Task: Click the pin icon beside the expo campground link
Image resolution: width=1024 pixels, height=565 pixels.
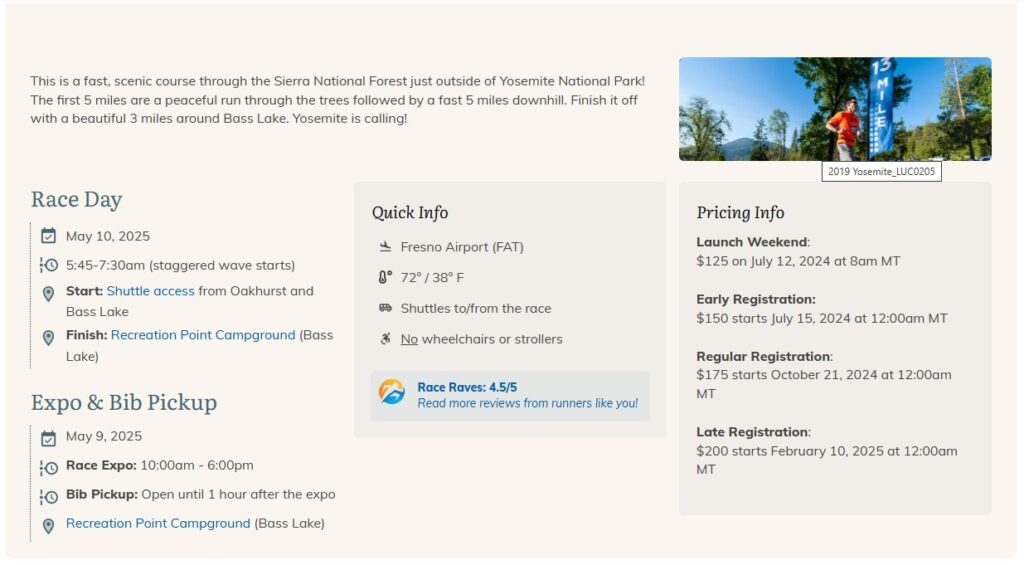Action: 48,526
